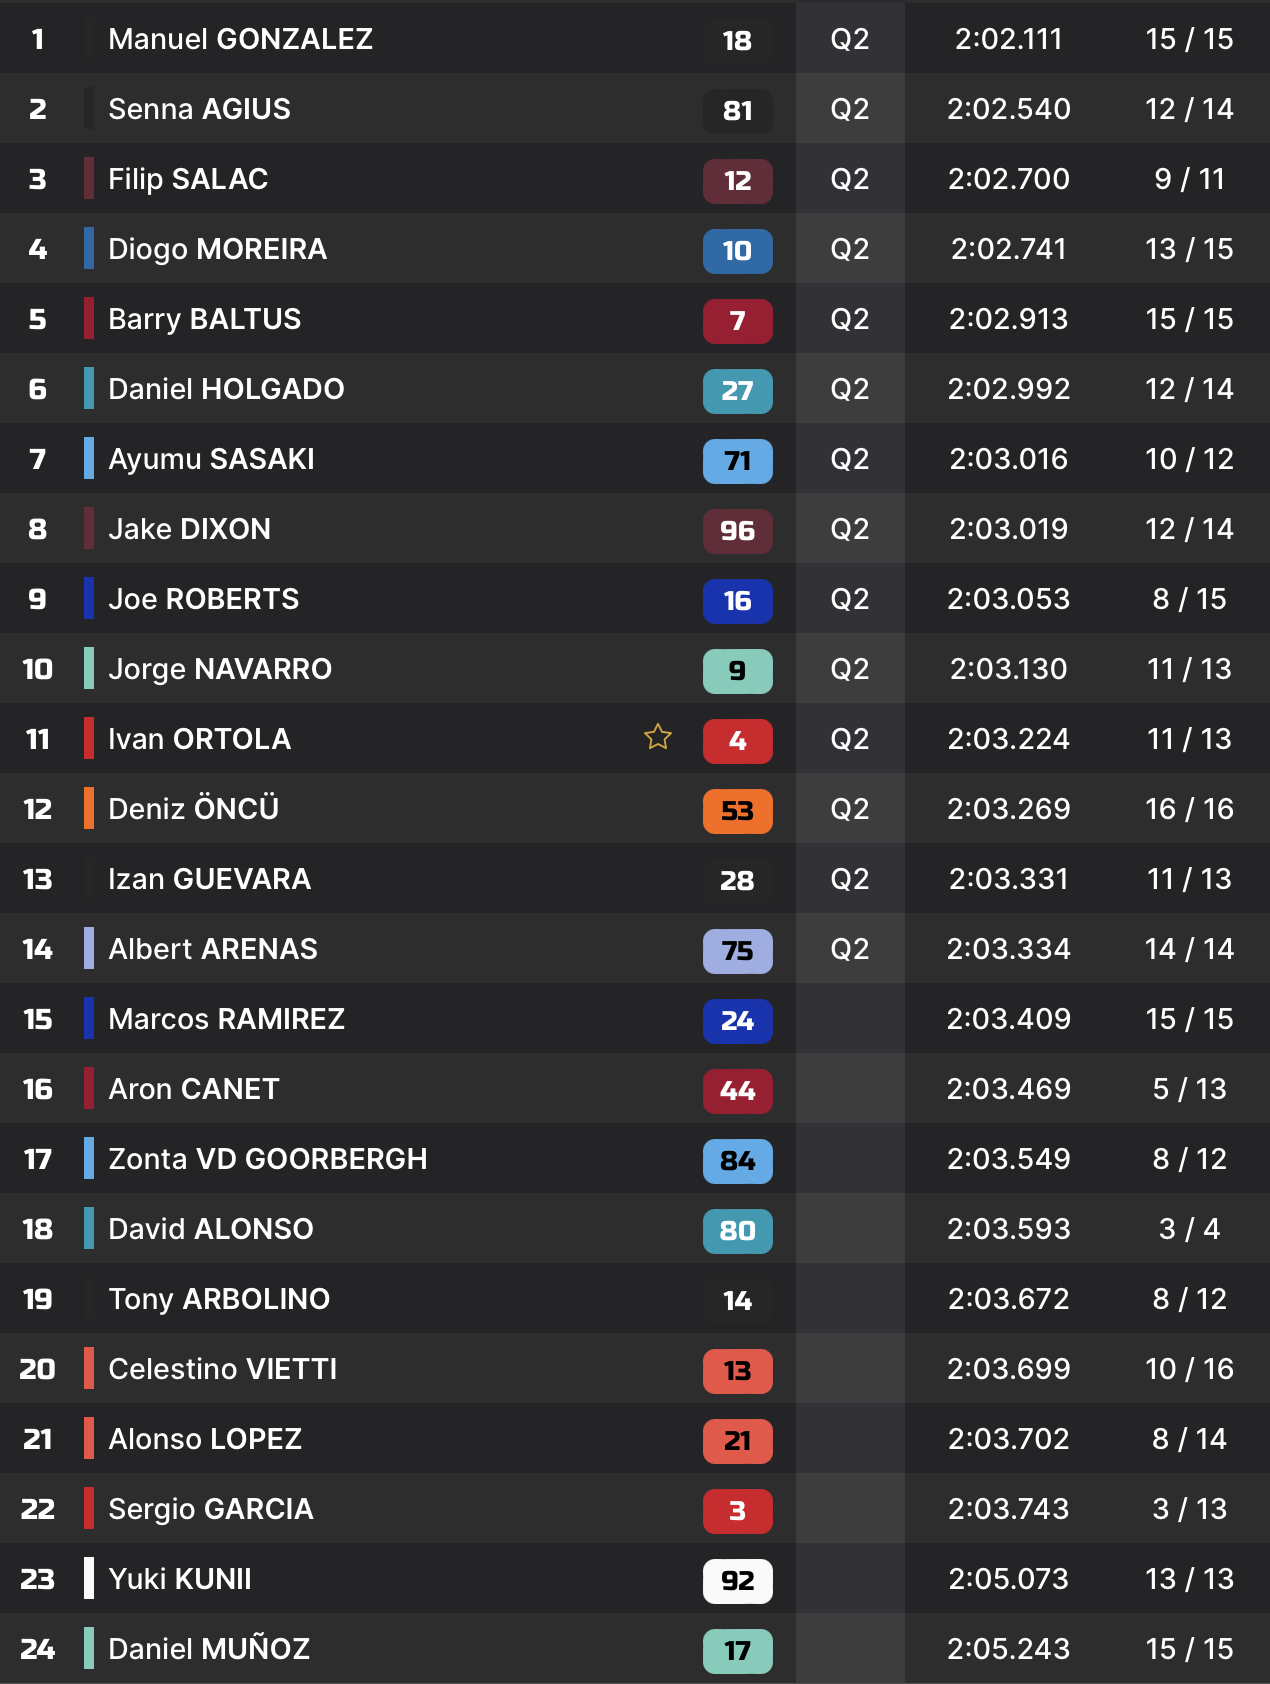Click the star icon beside Ivan ORTOLA
Viewport: 1270px width, 1684px height.
[x=658, y=738]
